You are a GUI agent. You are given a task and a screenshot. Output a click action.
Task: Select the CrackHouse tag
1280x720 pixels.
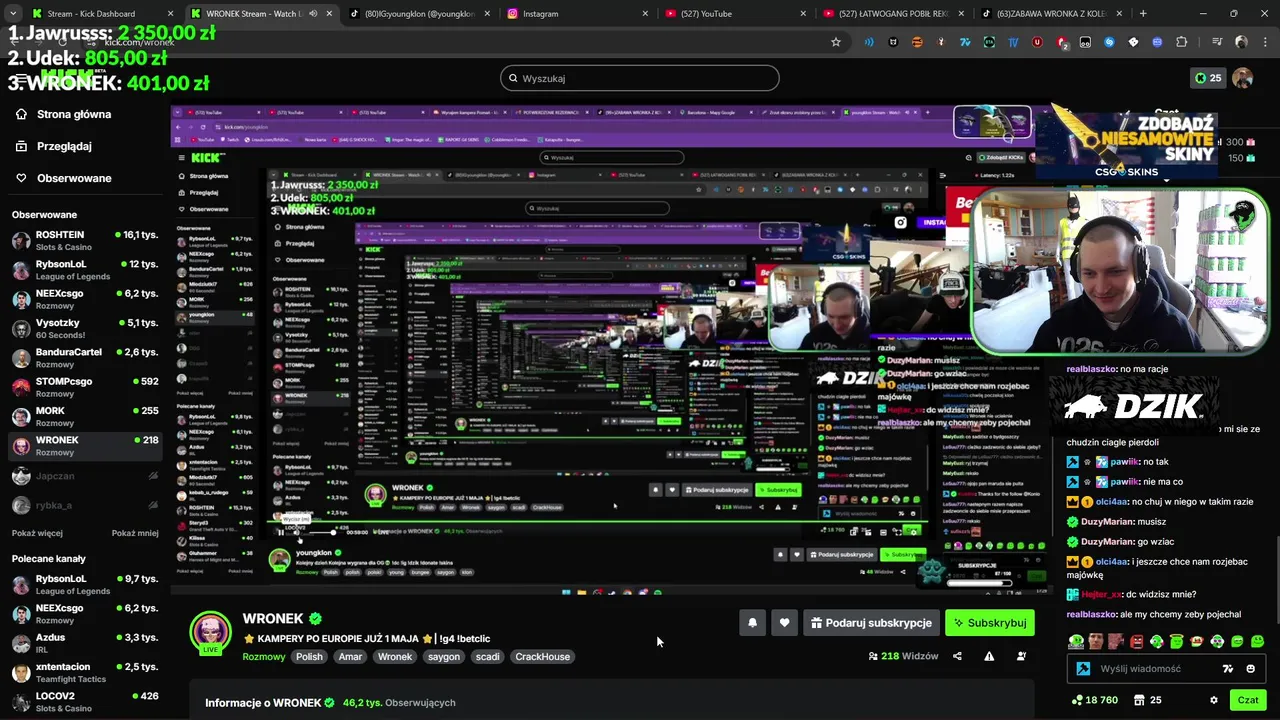click(x=543, y=657)
